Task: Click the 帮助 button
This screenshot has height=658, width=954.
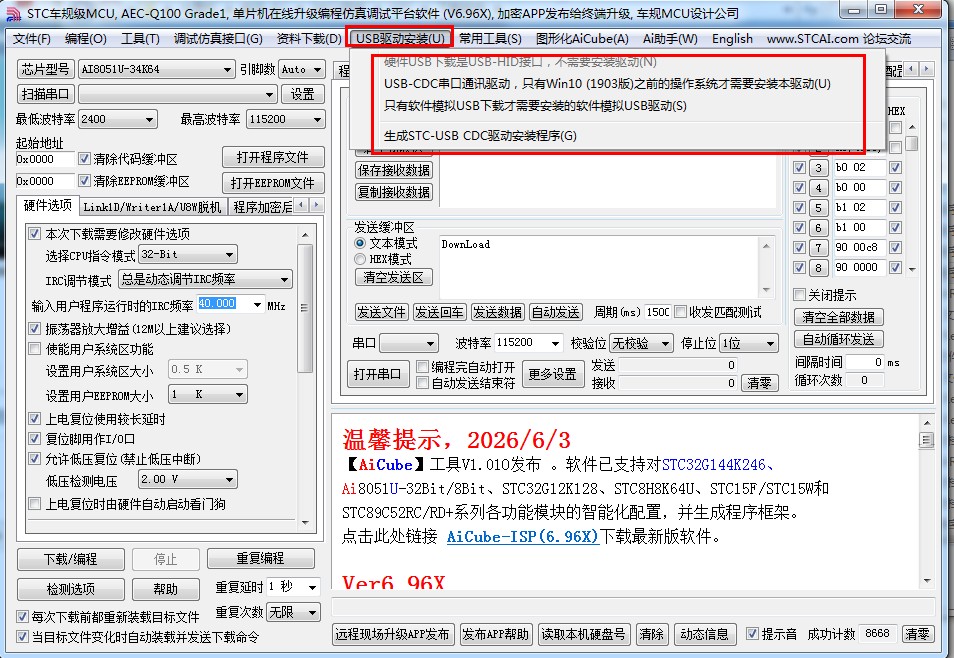Action: click(165, 589)
